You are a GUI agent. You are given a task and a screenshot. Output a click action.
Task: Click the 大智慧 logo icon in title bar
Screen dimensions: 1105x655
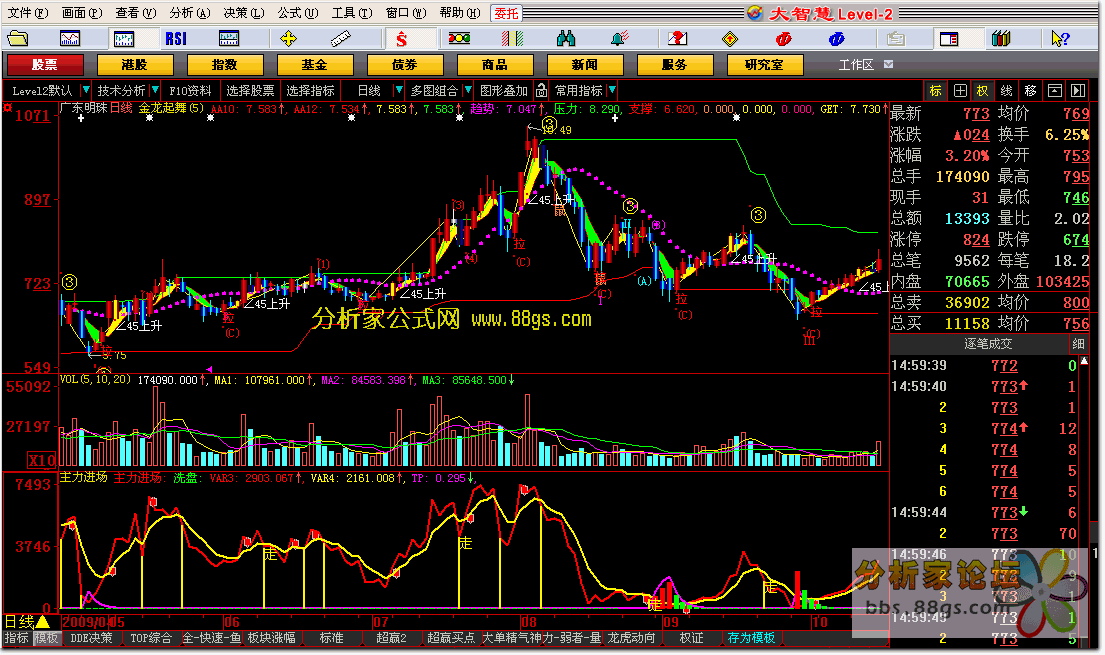coord(755,13)
